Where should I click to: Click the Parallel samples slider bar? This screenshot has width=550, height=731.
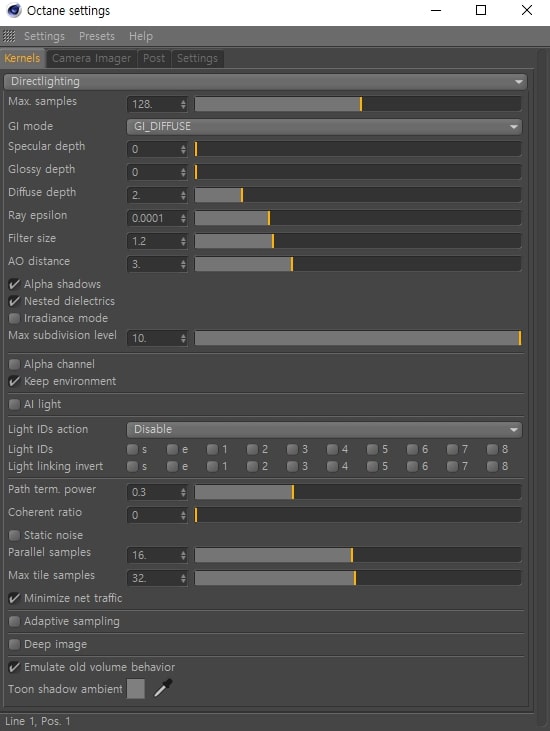pyautogui.click(x=358, y=555)
